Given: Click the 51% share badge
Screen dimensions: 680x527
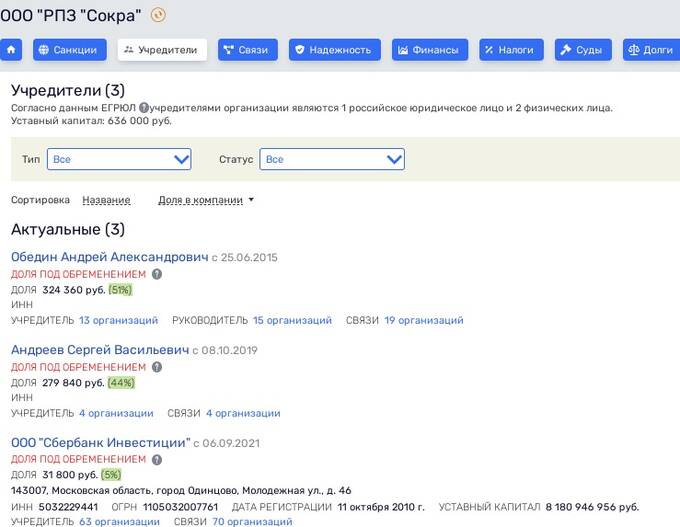Looking at the screenshot, I should [x=120, y=290].
